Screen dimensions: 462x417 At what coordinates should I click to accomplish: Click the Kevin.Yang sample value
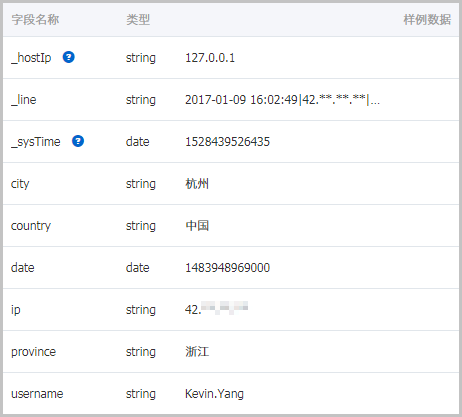(214, 394)
